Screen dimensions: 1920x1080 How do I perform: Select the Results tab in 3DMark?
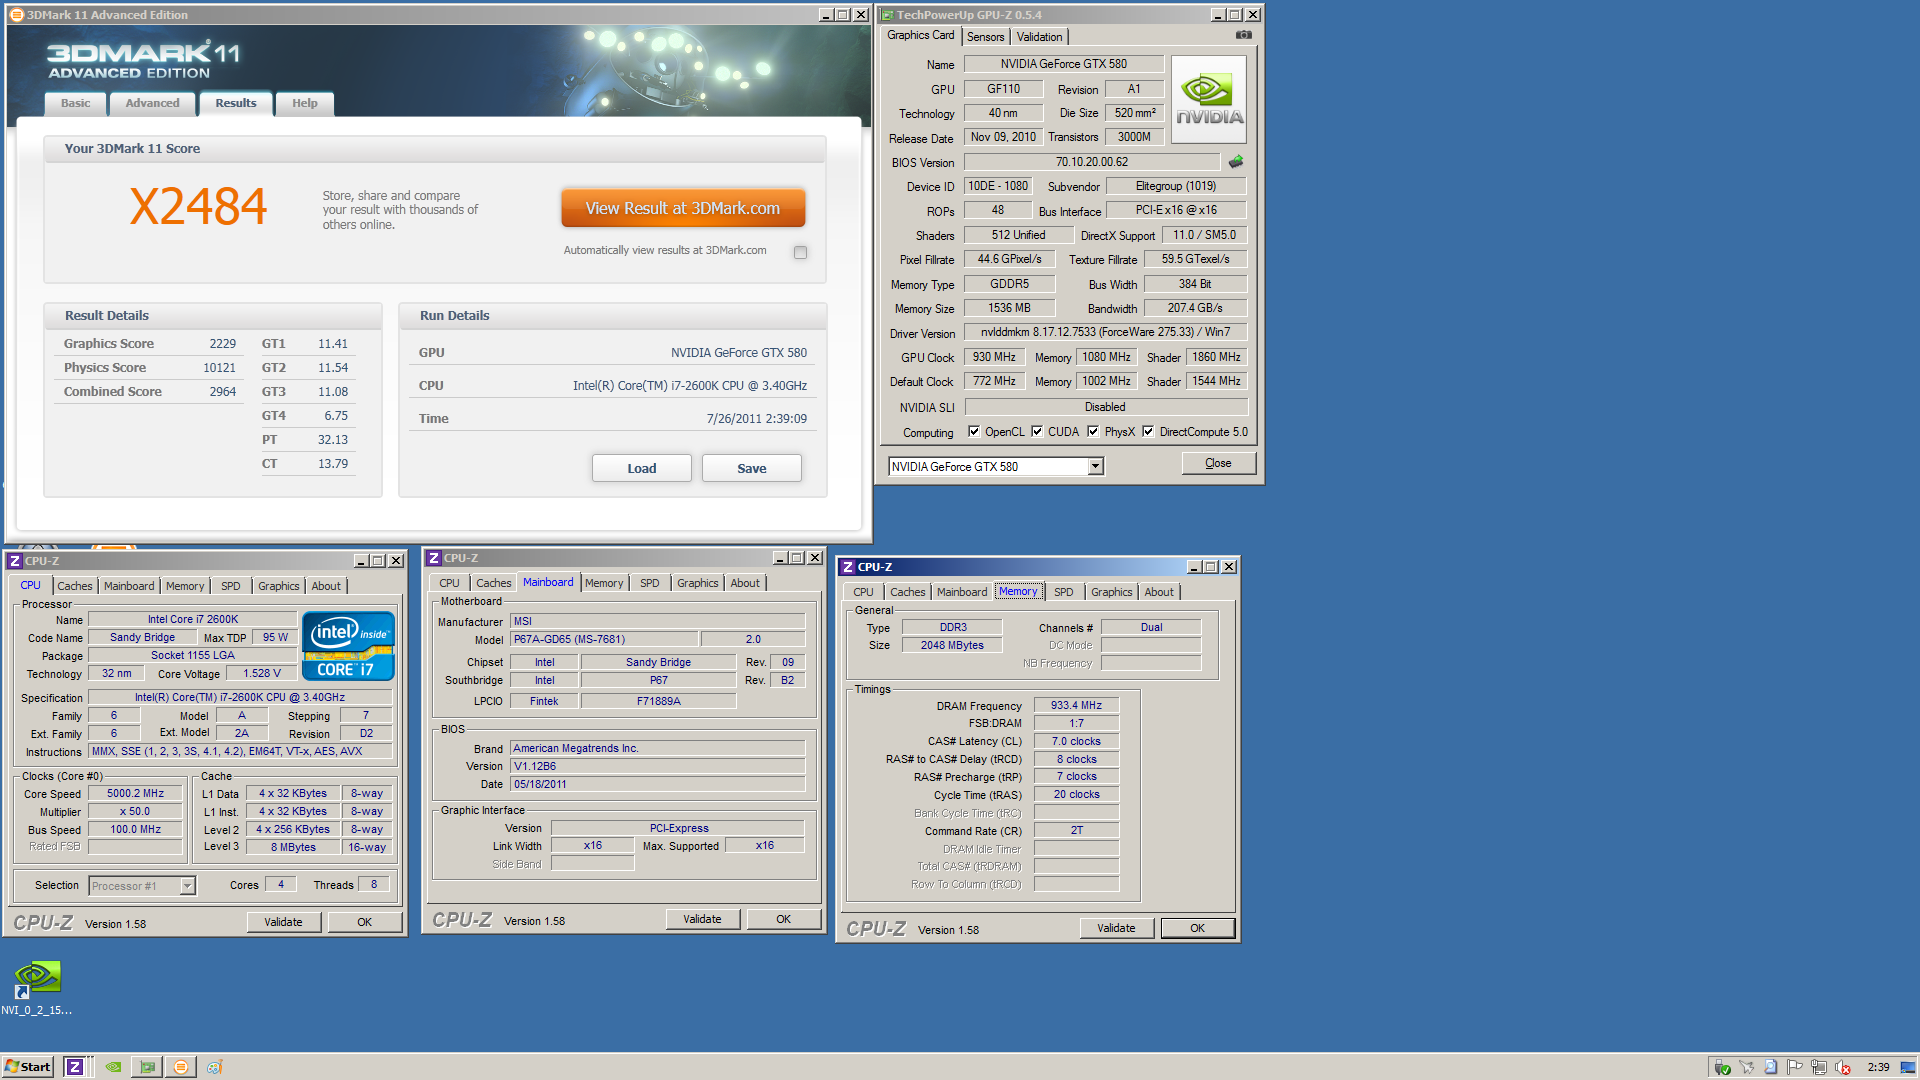pyautogui.click(x=235, y=103)
